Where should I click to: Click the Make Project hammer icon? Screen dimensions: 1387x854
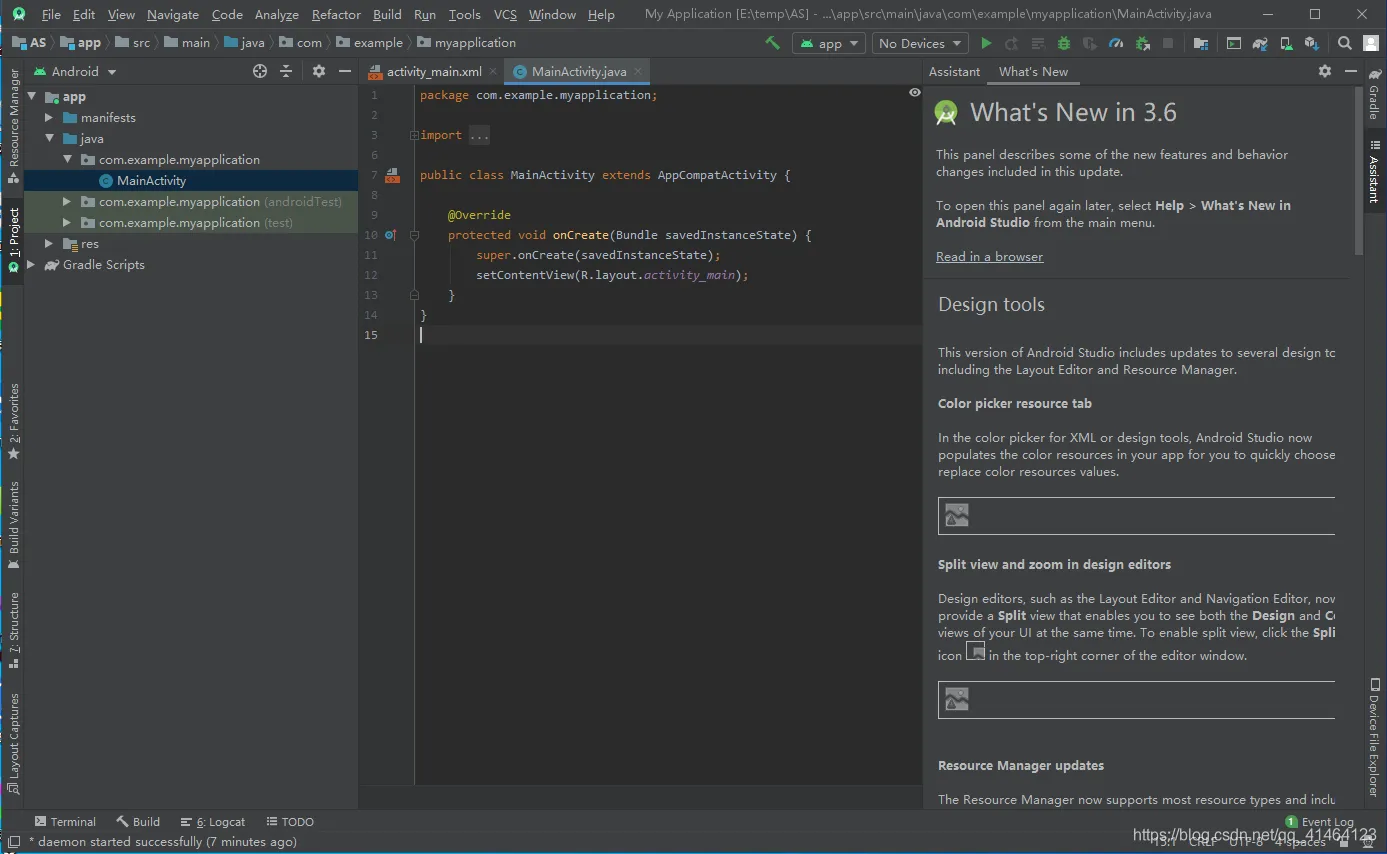pyautogui.click(x=772, y=43)
